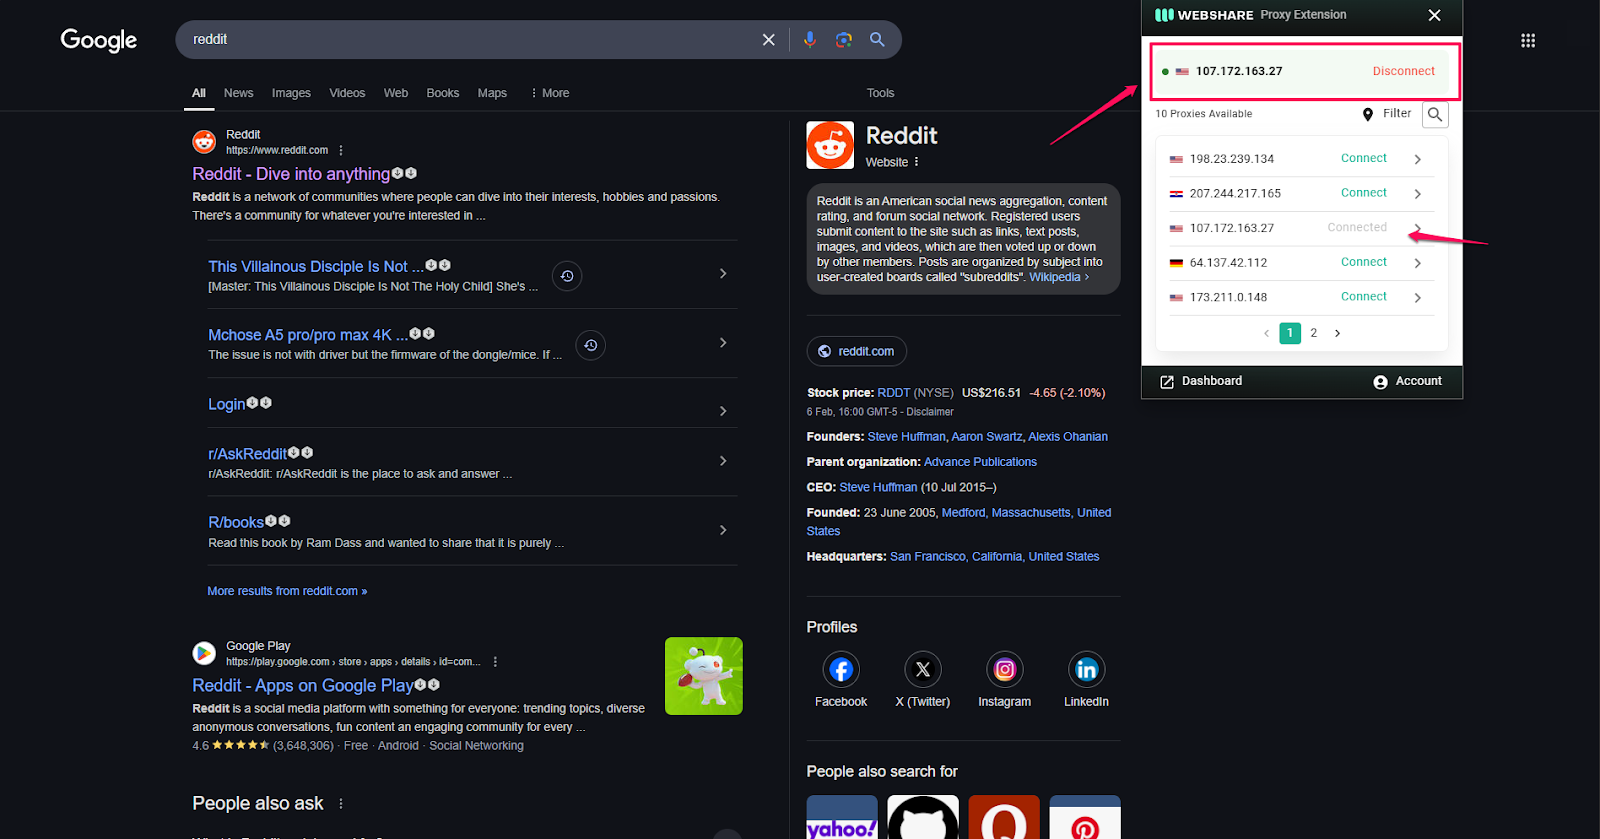The image size is (1600, 839).
Task: Open Reddit - Apps on Google Play result
Action: click(x=303, y=685)
